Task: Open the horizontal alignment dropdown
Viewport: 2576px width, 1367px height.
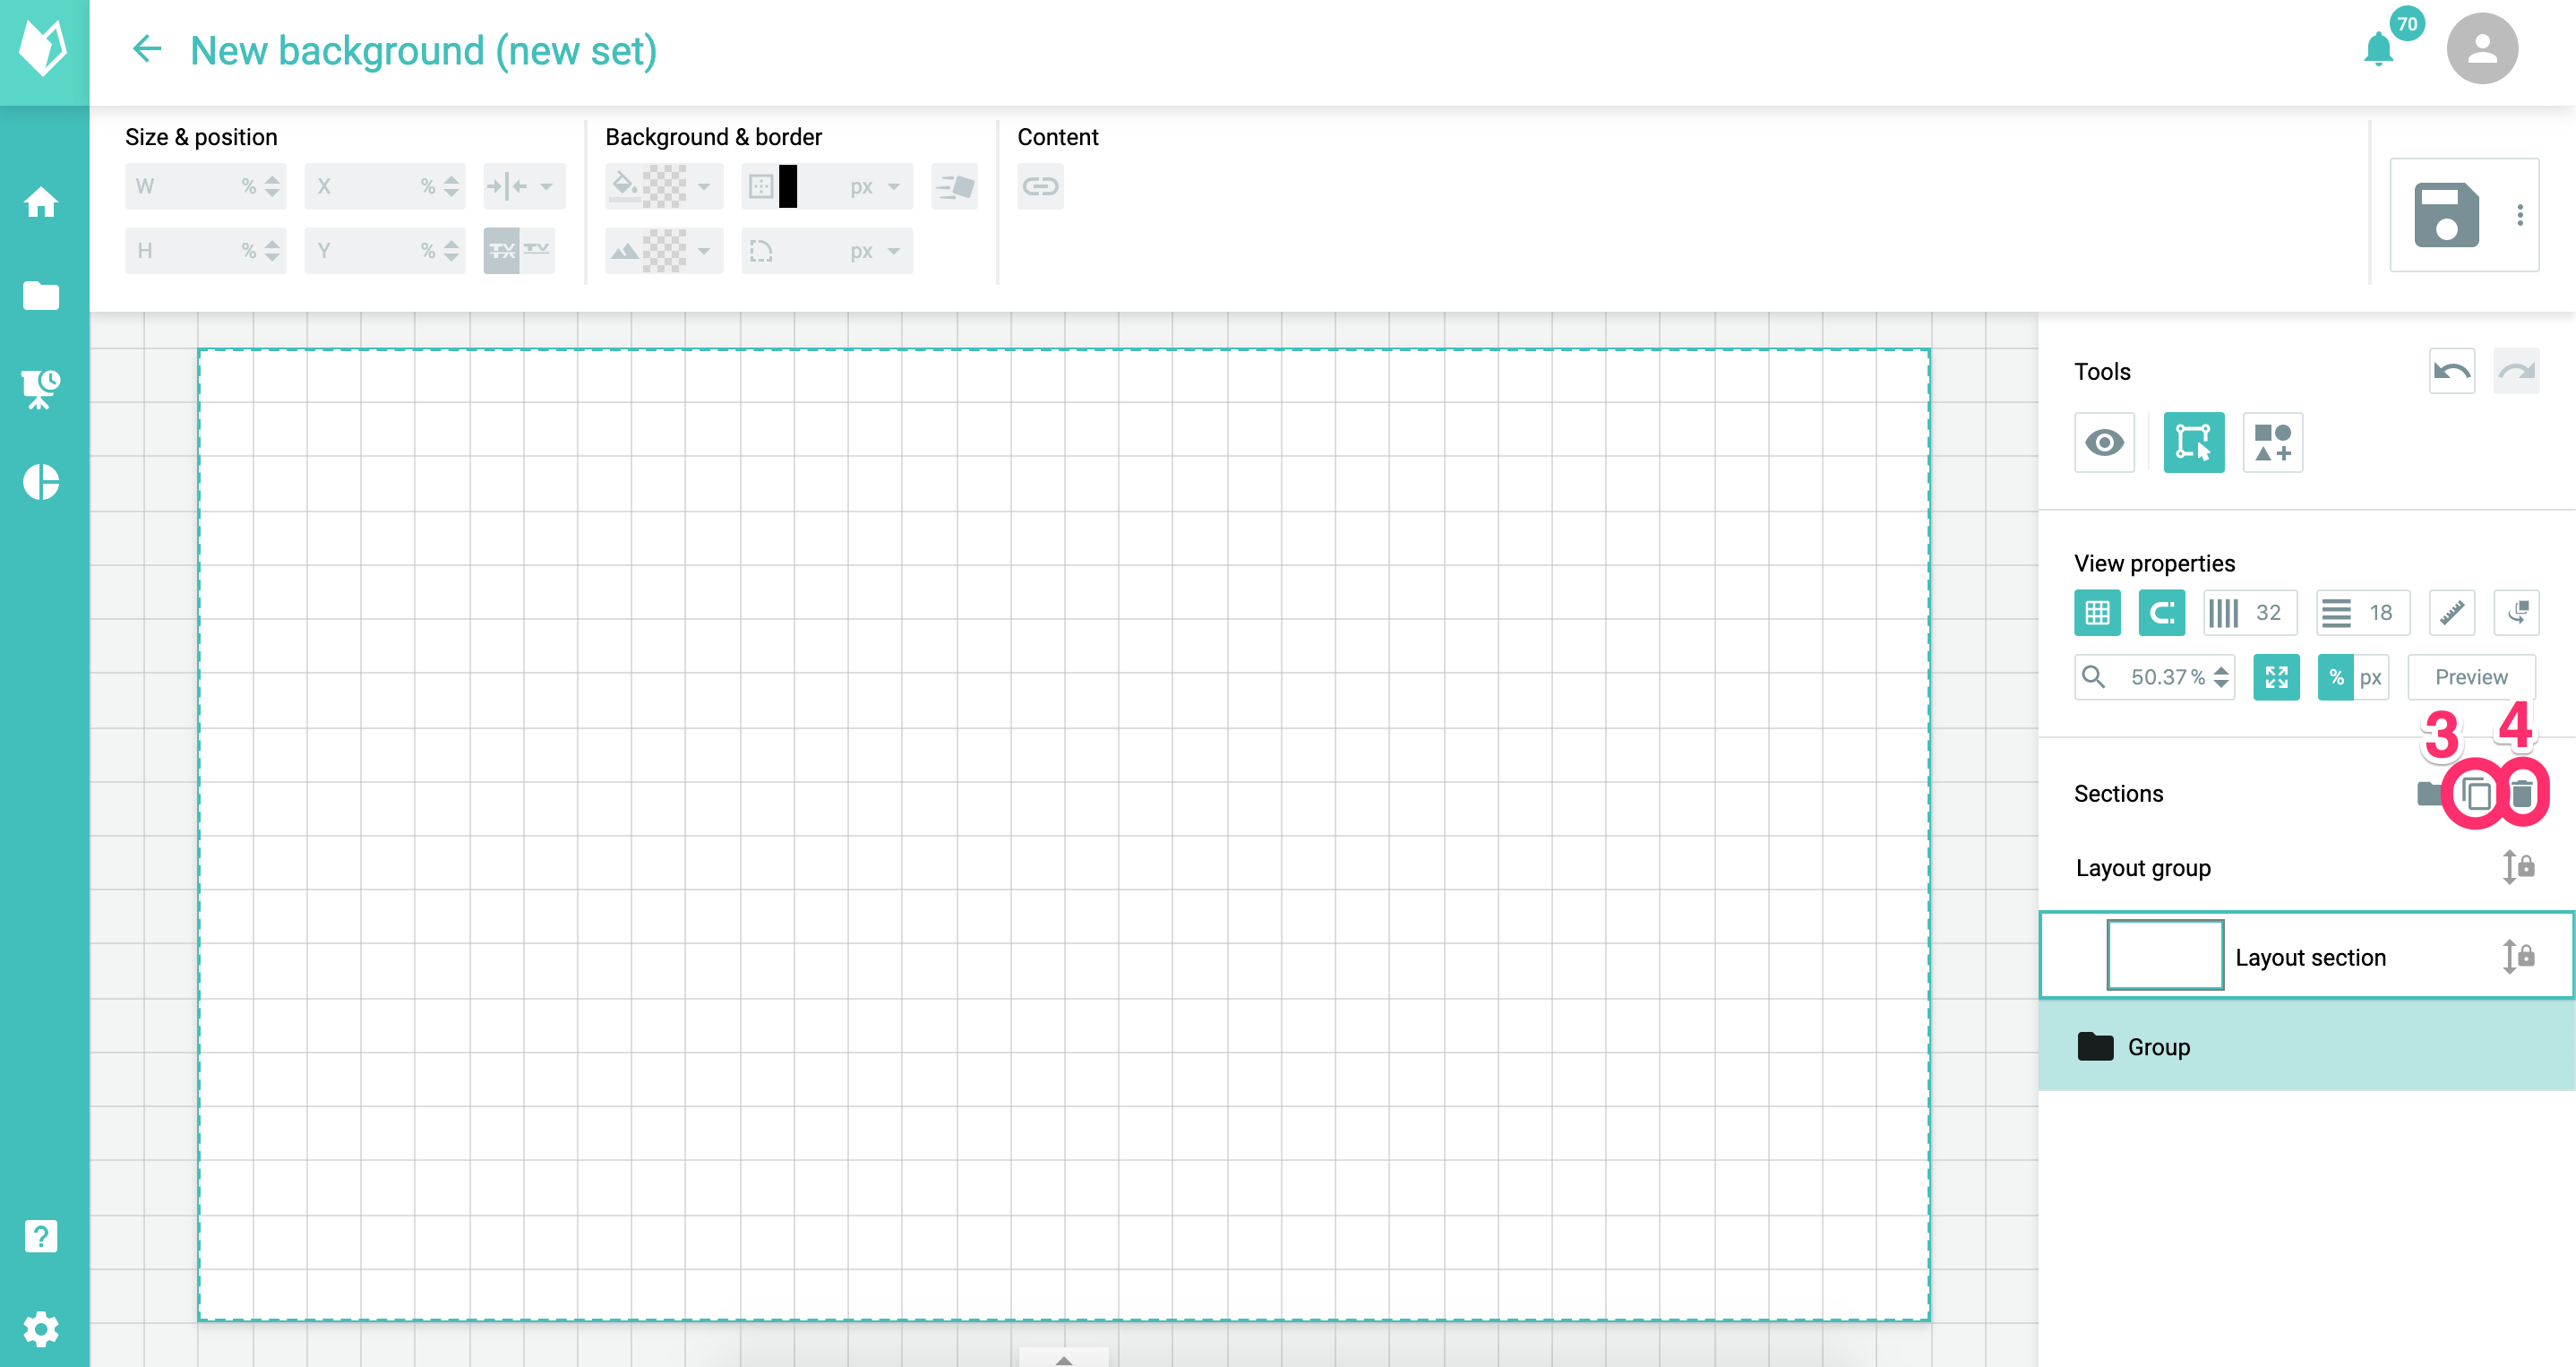Action: [524, 186]
